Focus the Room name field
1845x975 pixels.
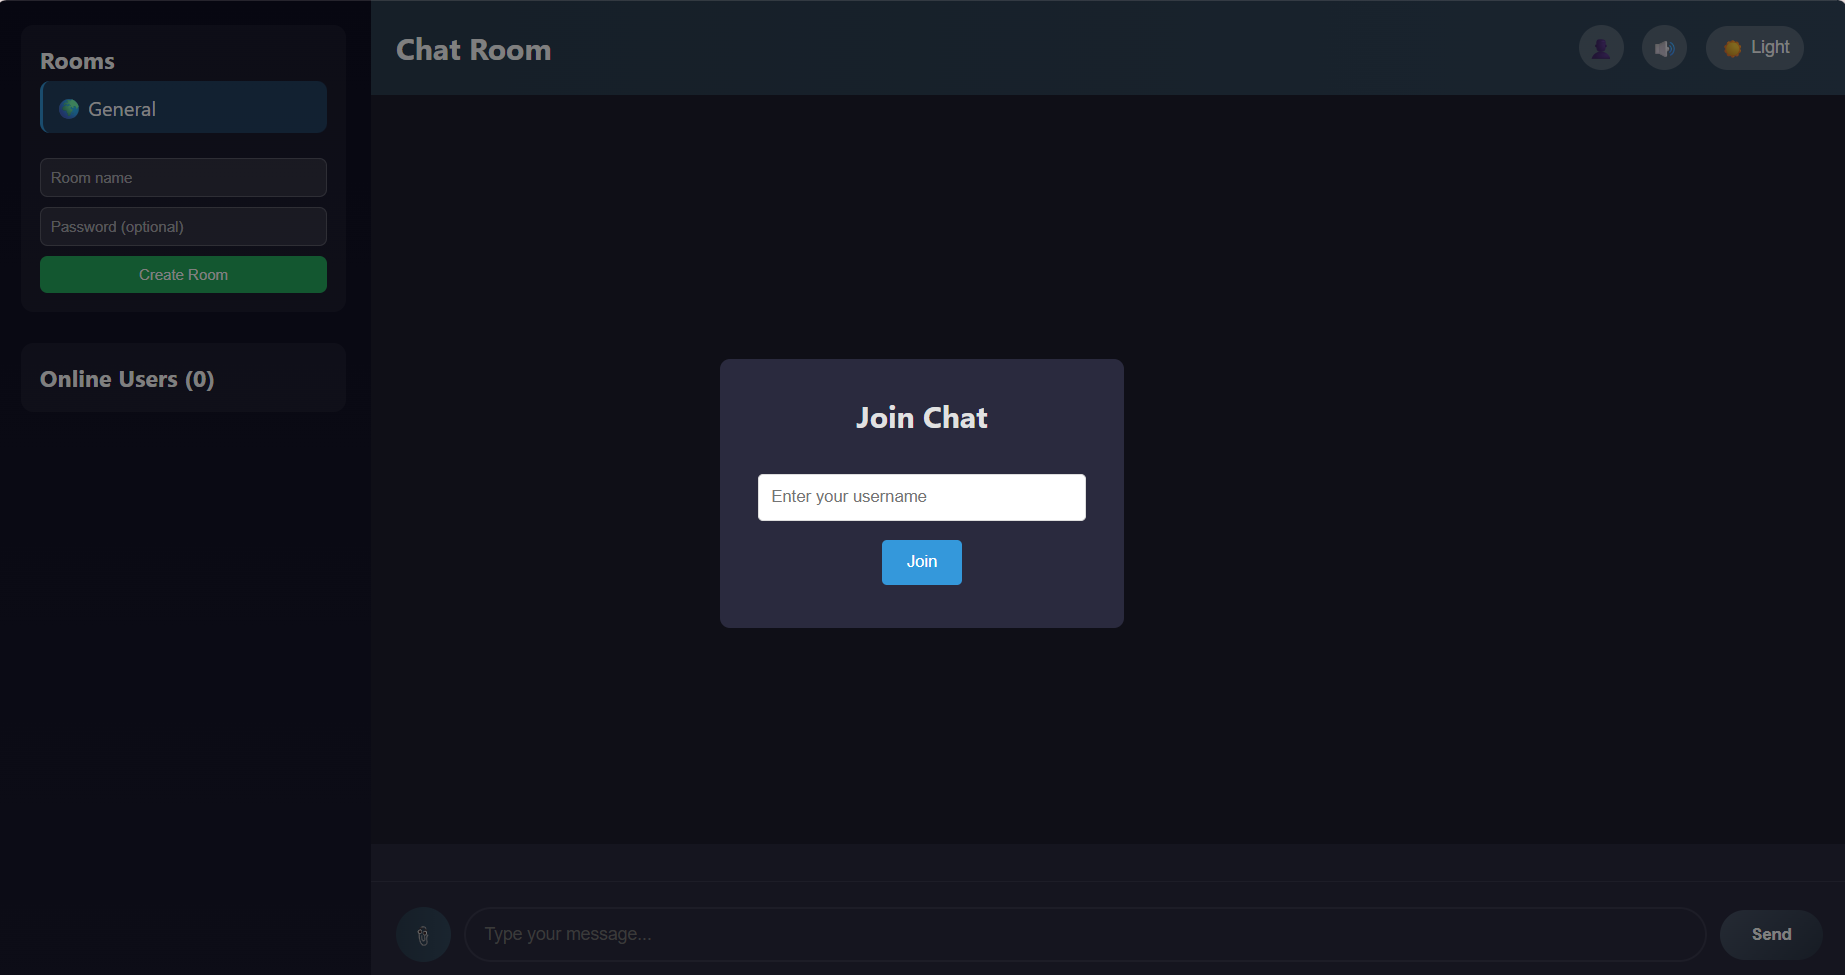pos(183,178)
